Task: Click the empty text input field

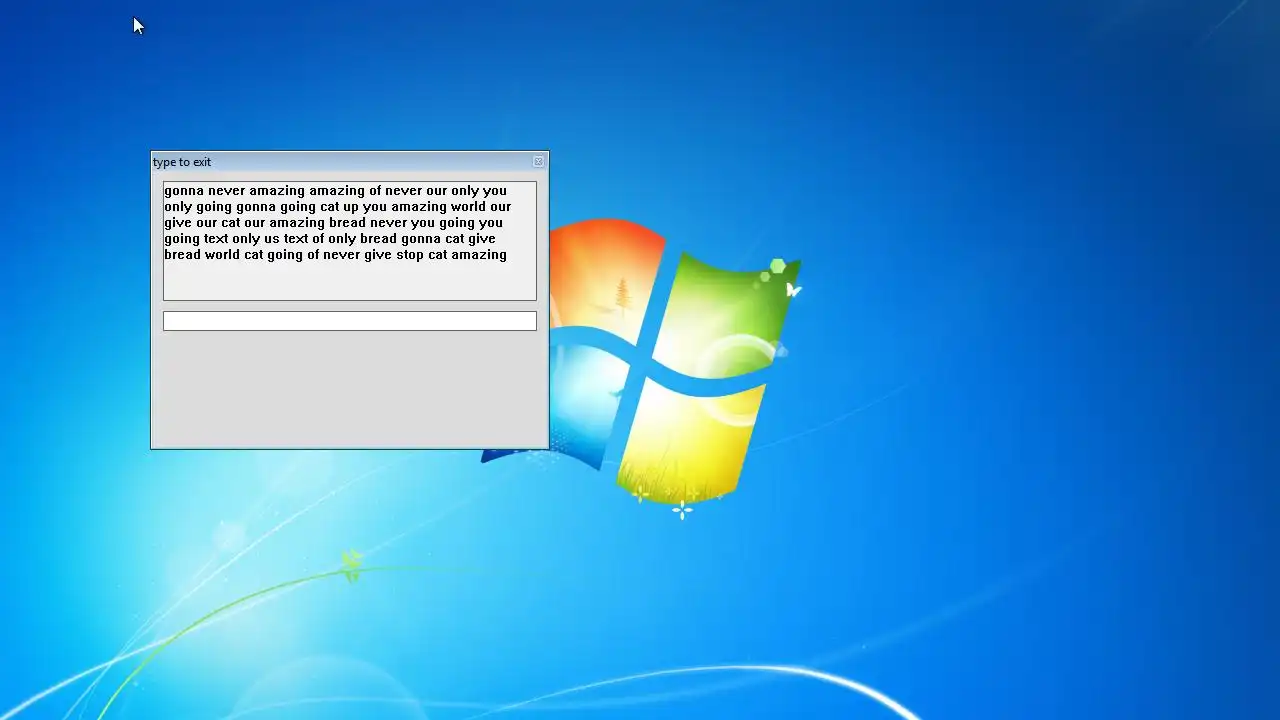Action: pos(350,321)
